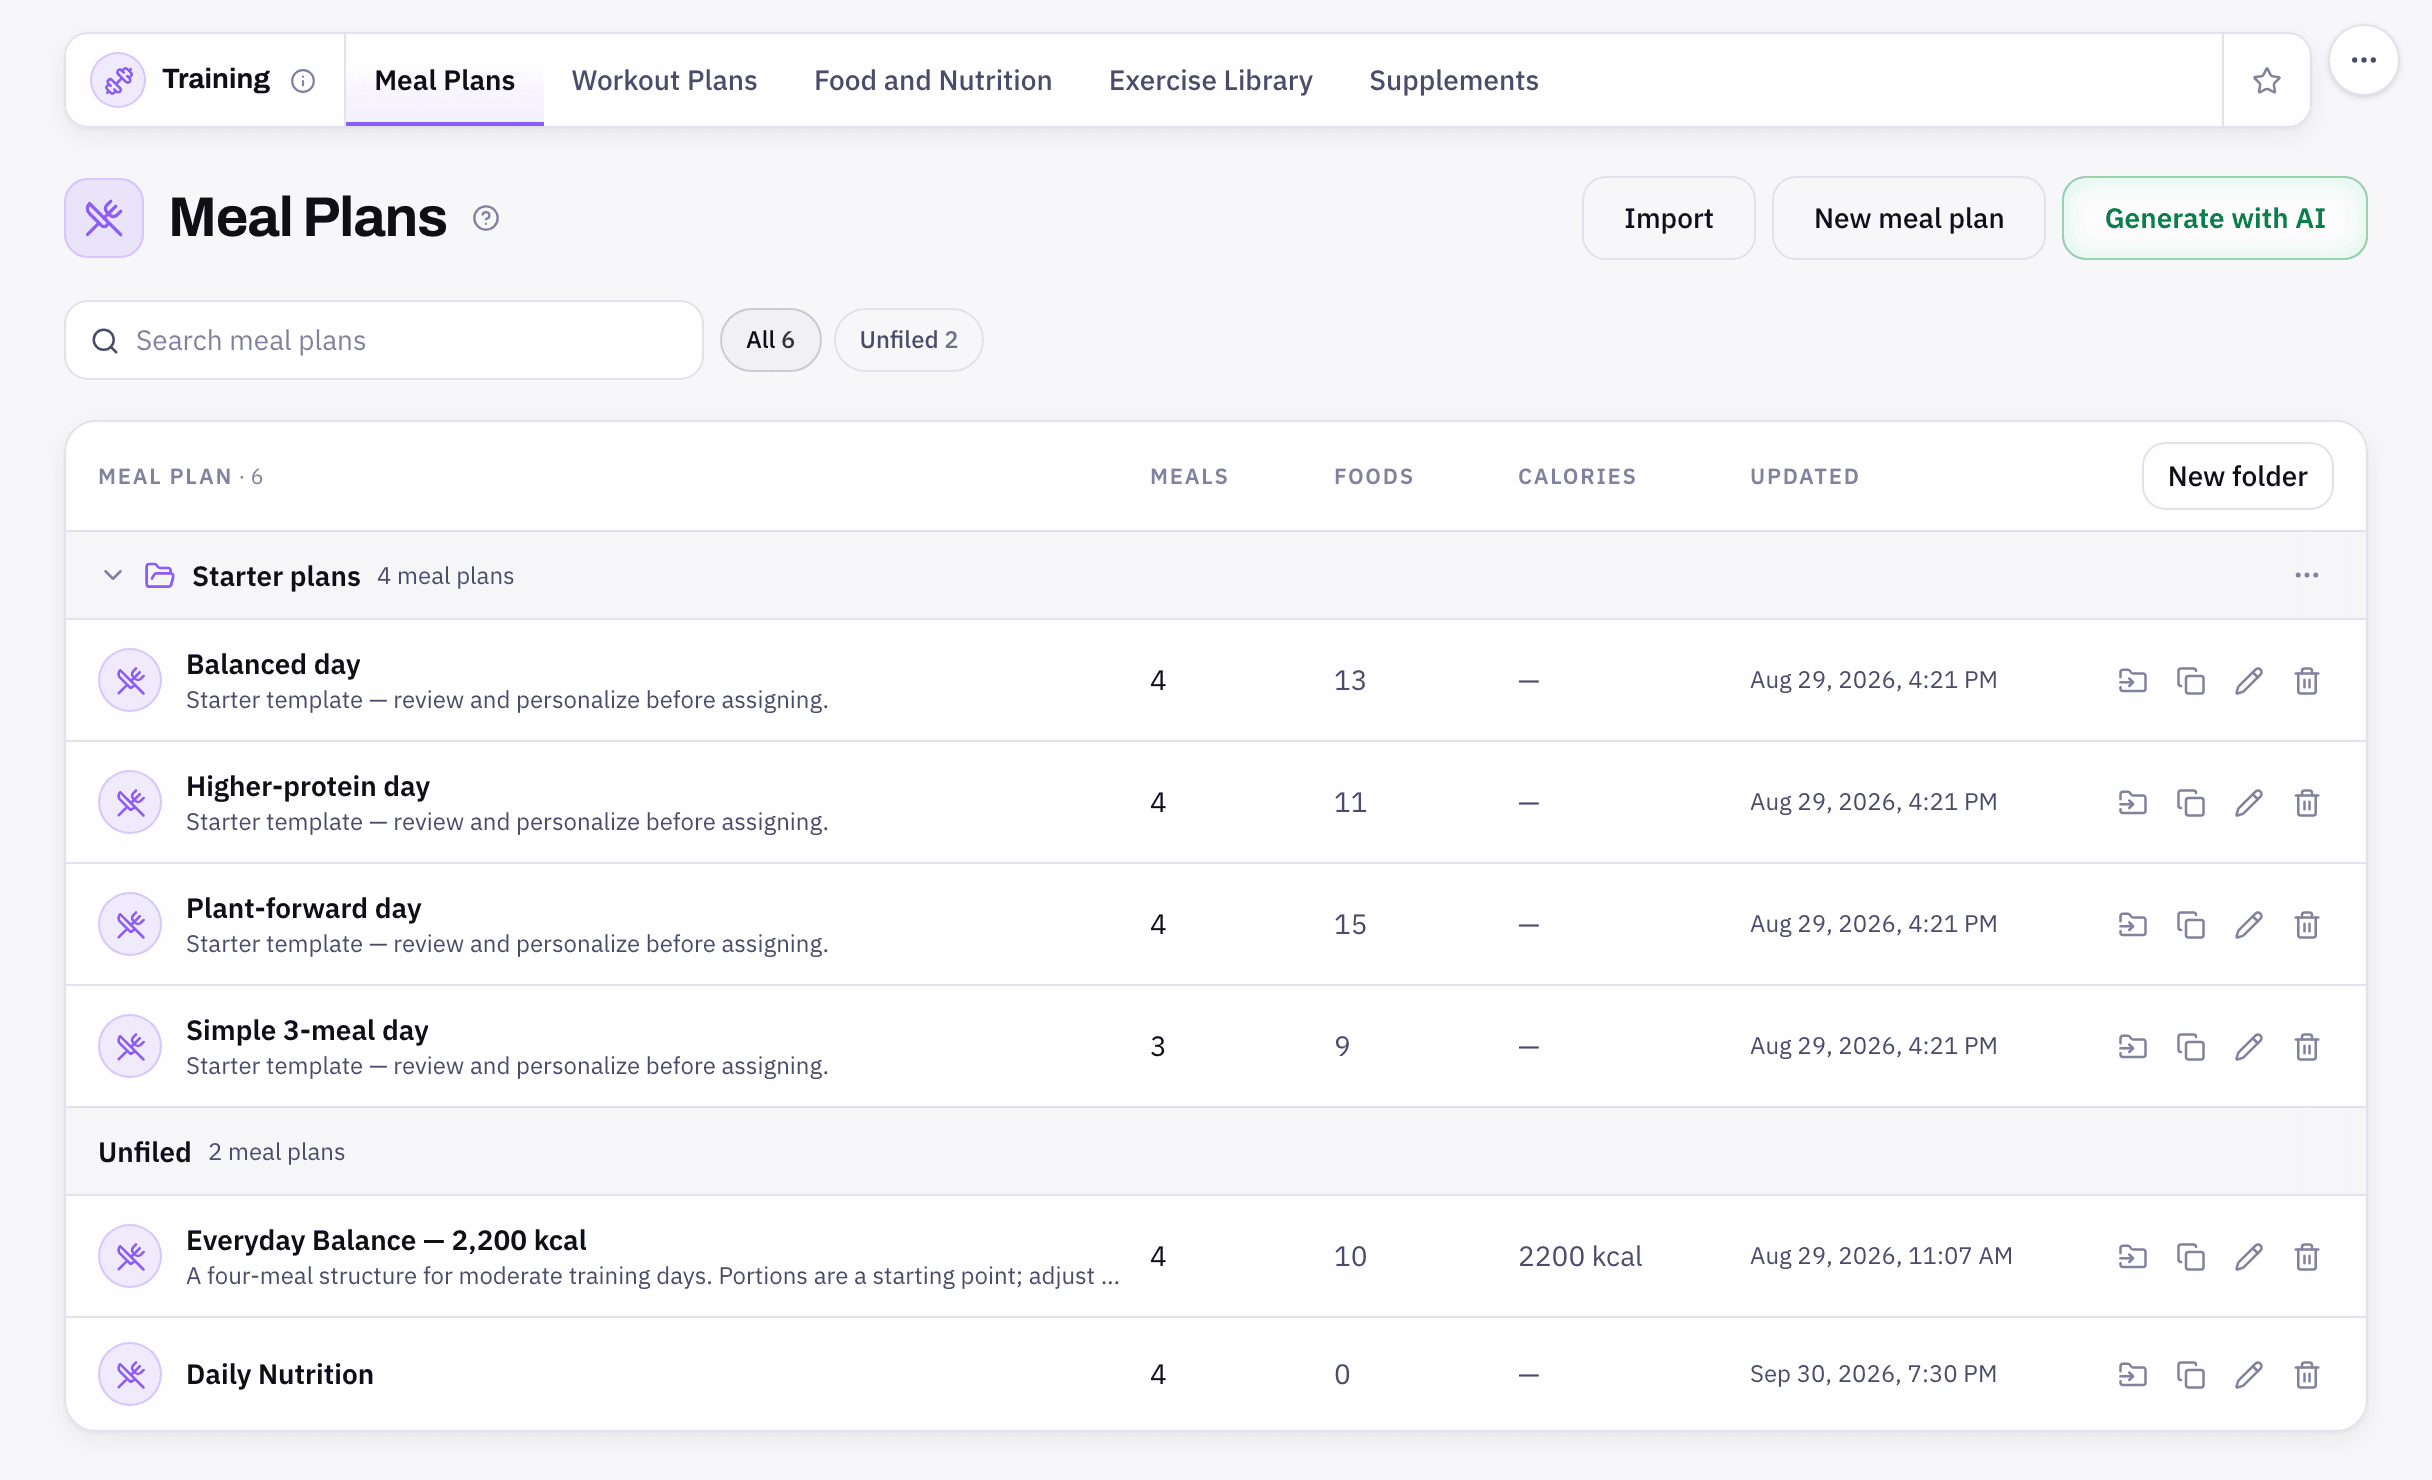The height and width of the screenshot is (1480, 2432).
Task: Open Starter plans folder options menu
Action: [x=2307, y=575]
